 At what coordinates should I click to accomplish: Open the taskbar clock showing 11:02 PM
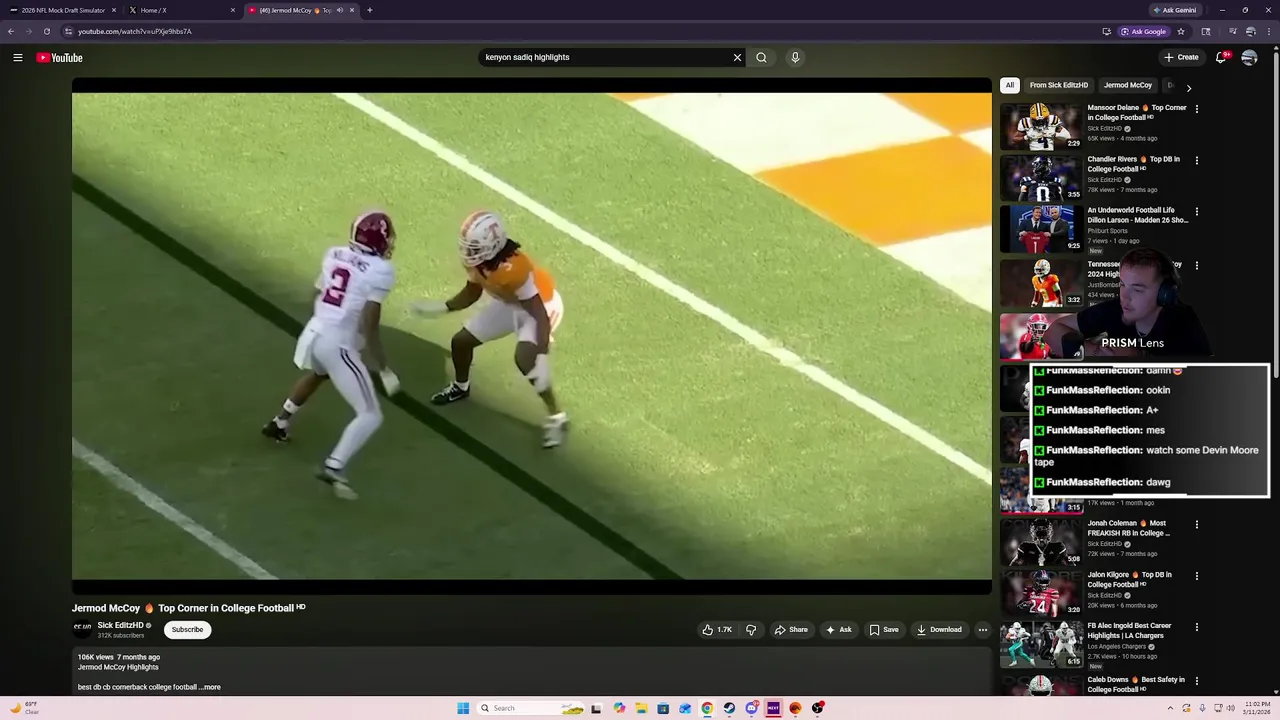click(x=1256, y=708)
